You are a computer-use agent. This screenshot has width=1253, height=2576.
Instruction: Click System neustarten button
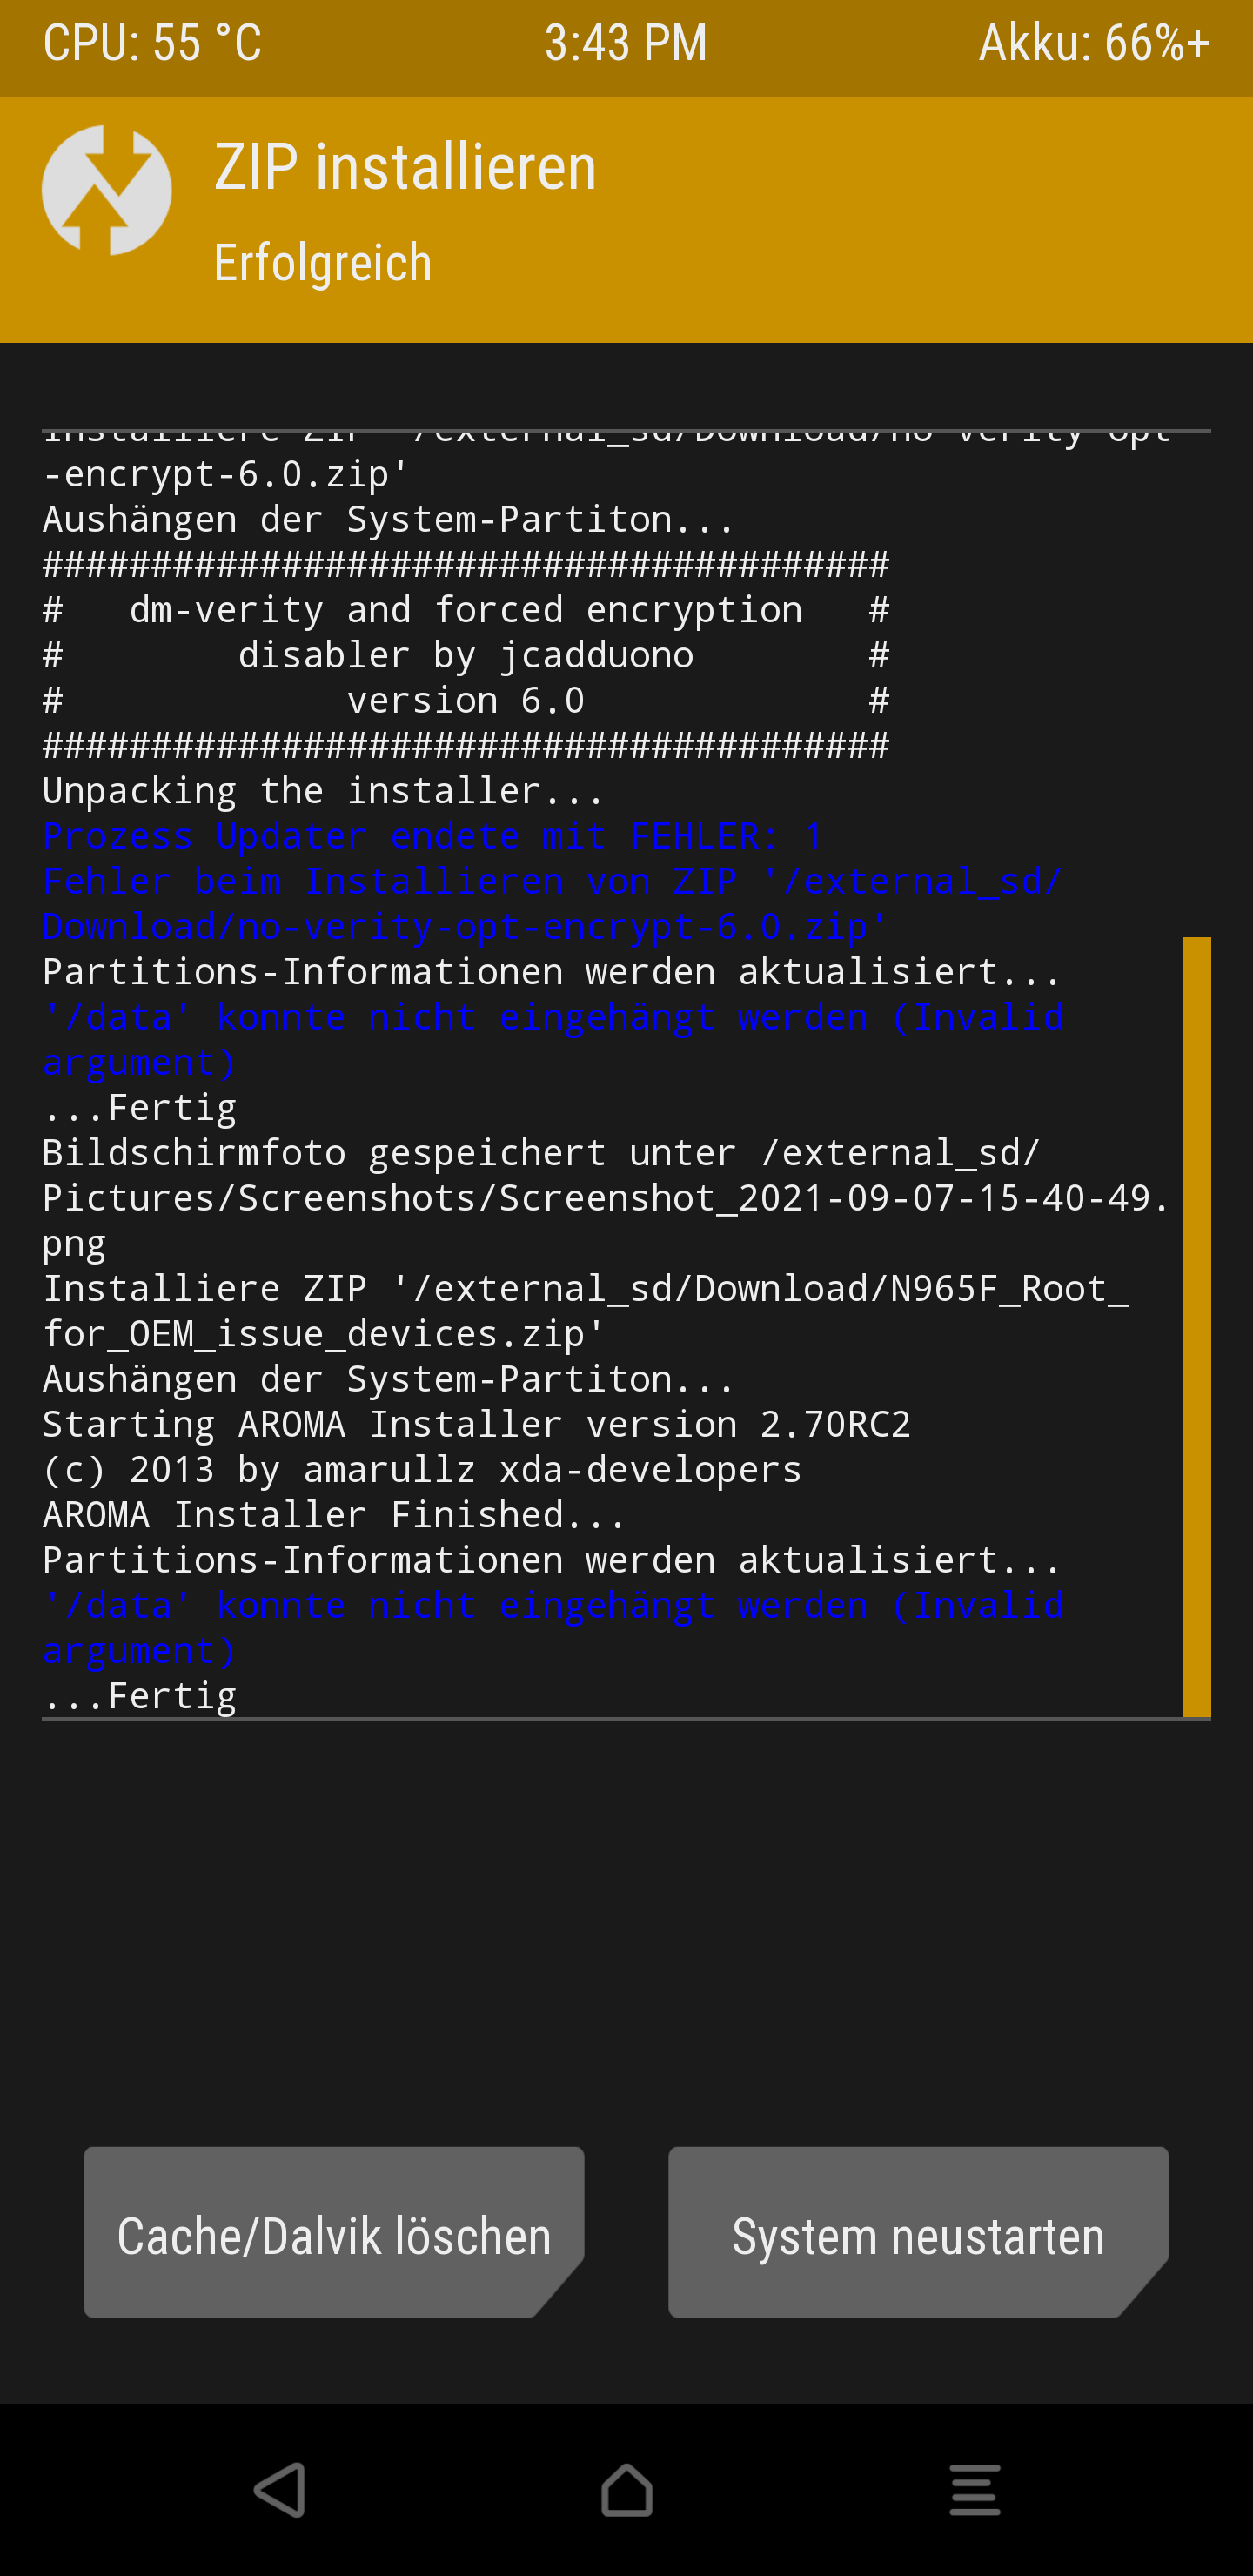pos(918,2232)
